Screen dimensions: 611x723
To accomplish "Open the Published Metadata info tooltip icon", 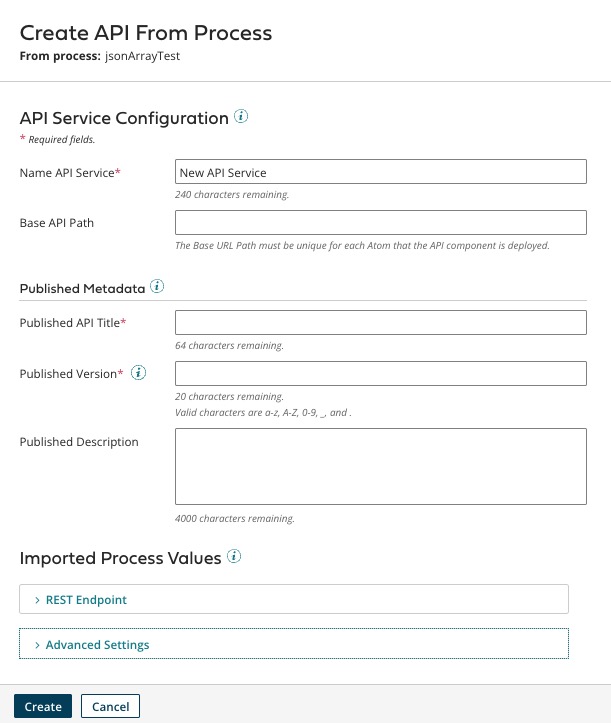I will pos(157,287).
